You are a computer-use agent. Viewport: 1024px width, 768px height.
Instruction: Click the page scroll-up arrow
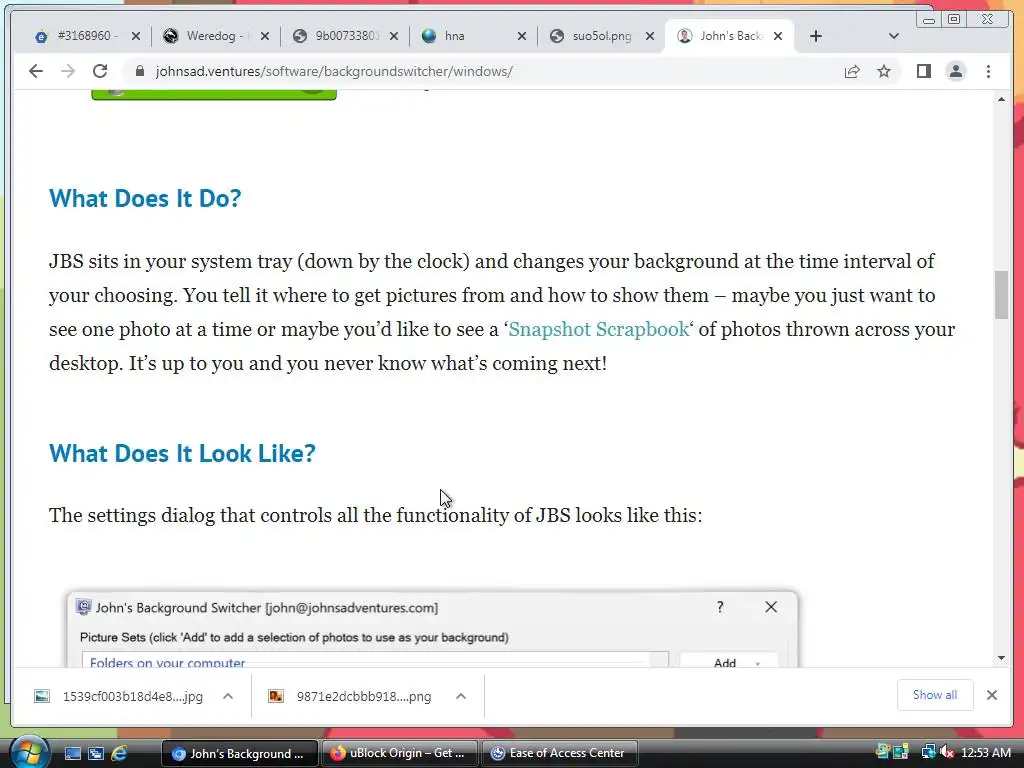[1001, 99]
